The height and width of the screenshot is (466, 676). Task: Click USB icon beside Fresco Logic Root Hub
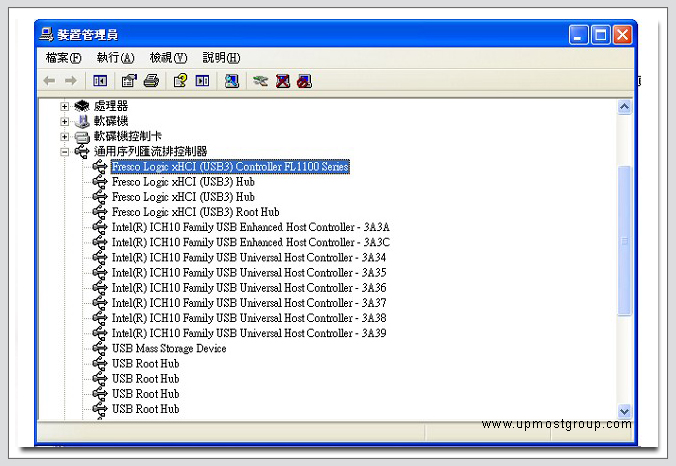(x=100, y=212)
